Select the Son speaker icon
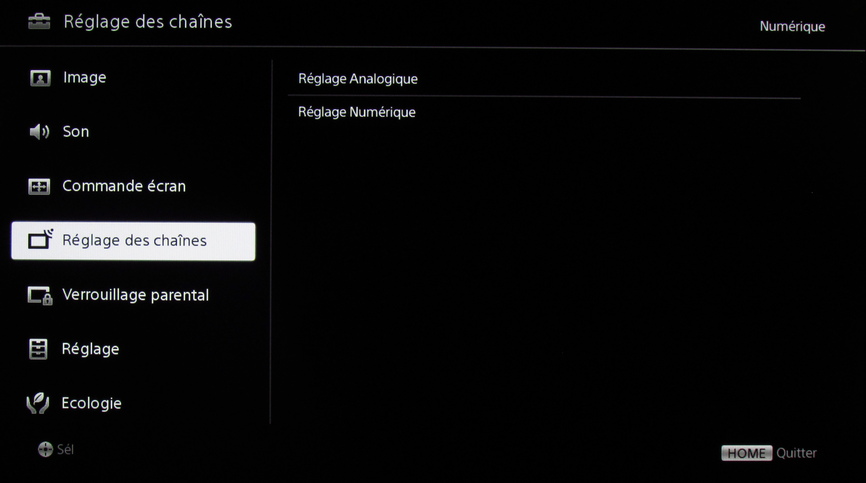The height and width of the screenshot is (483, 866). [x=39, y=131]
